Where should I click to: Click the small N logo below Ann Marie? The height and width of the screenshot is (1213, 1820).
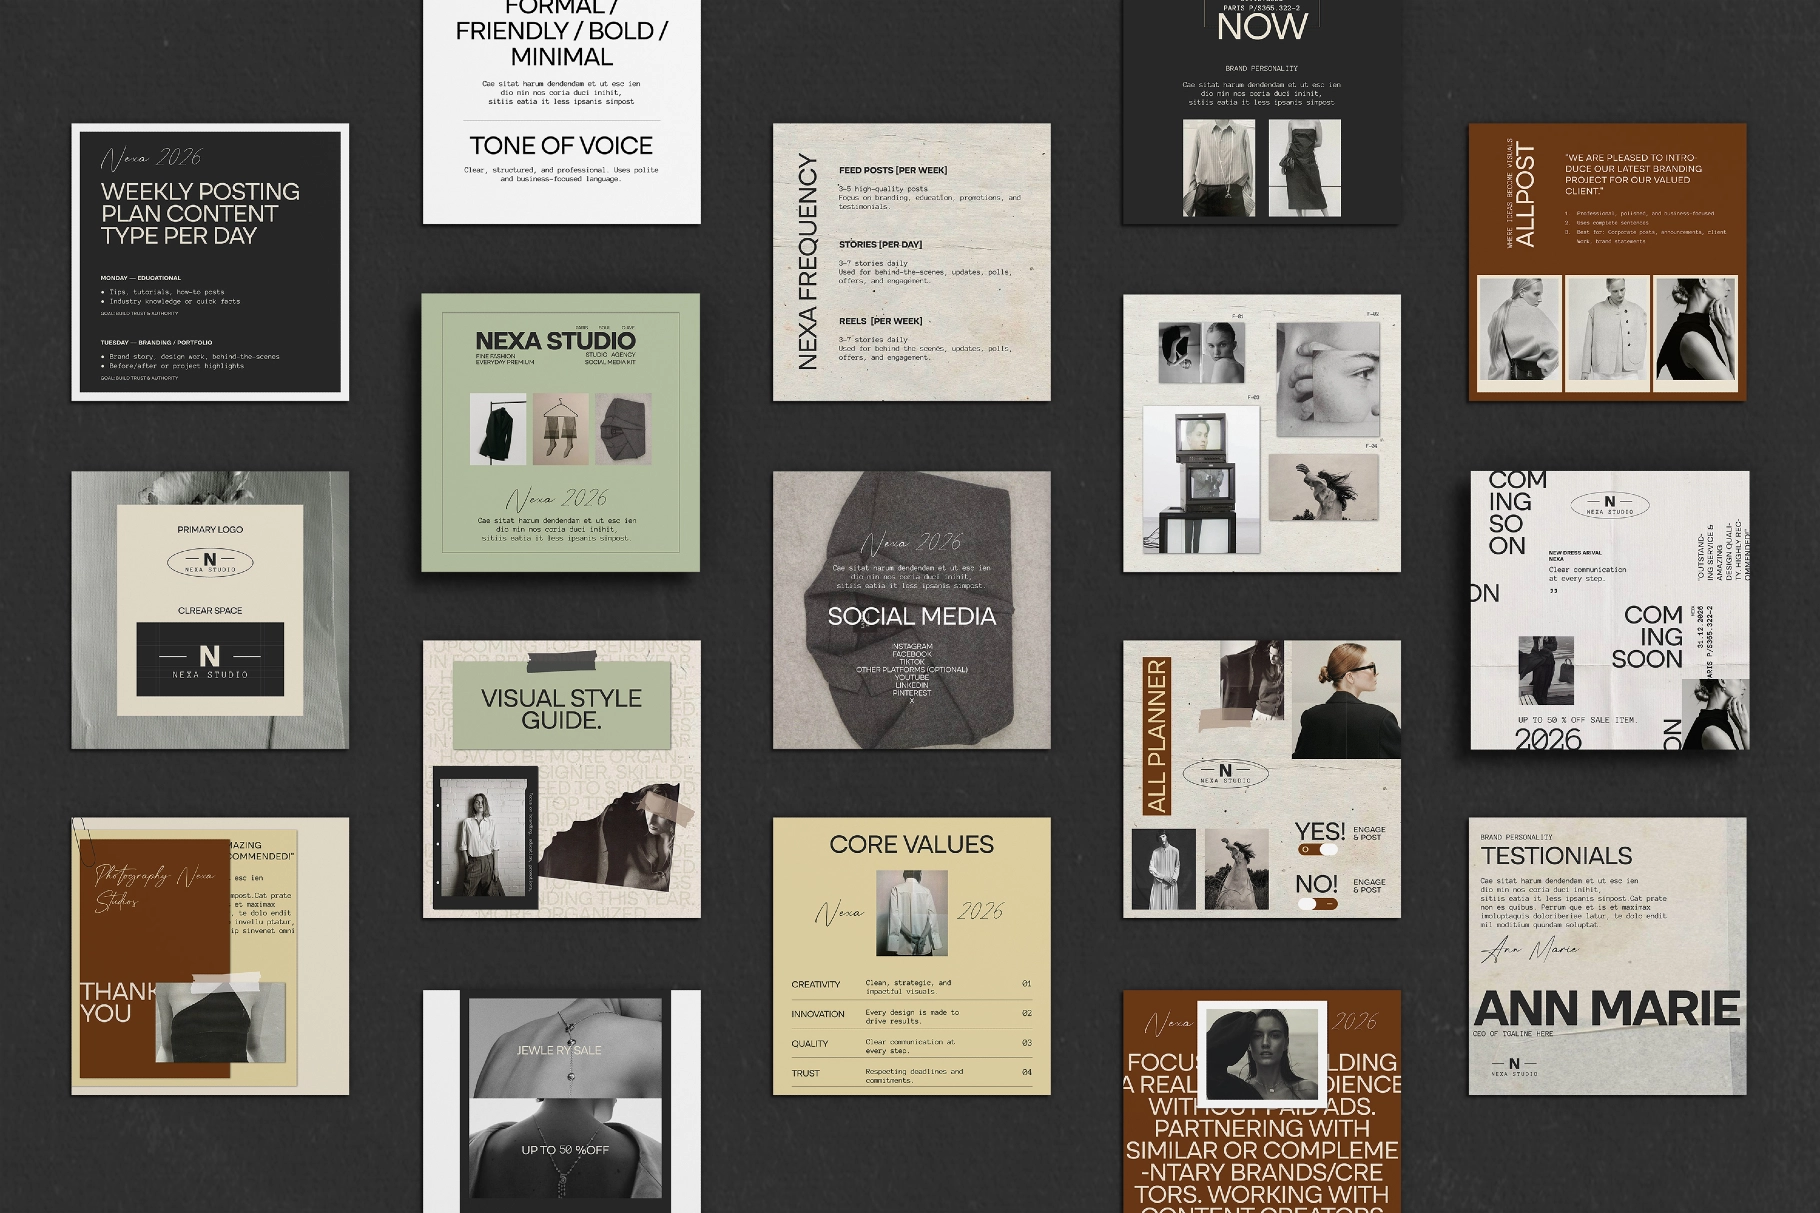click(x=1514, y=1067)
